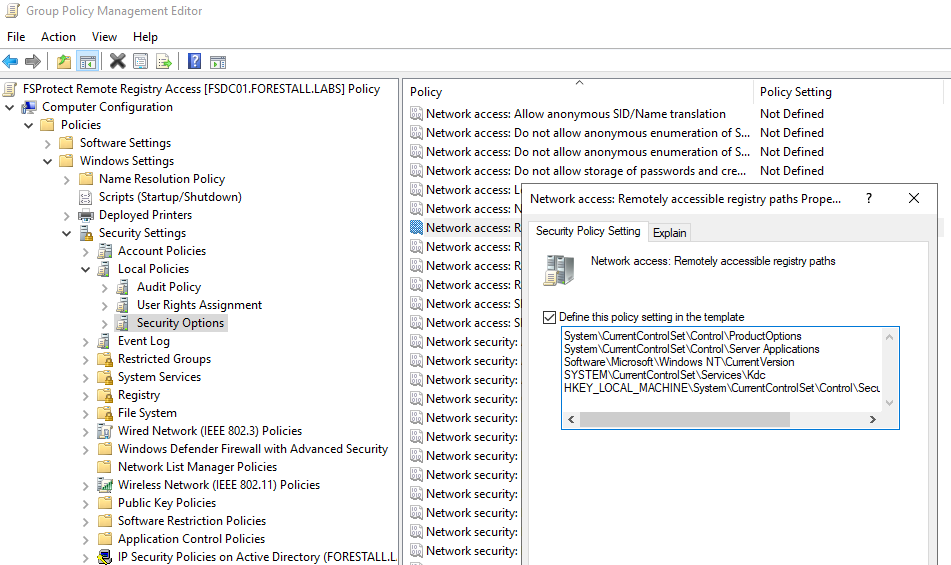Open Properties from the toolbar icon
The image size is (951, 565).
[x=141, y=61]
